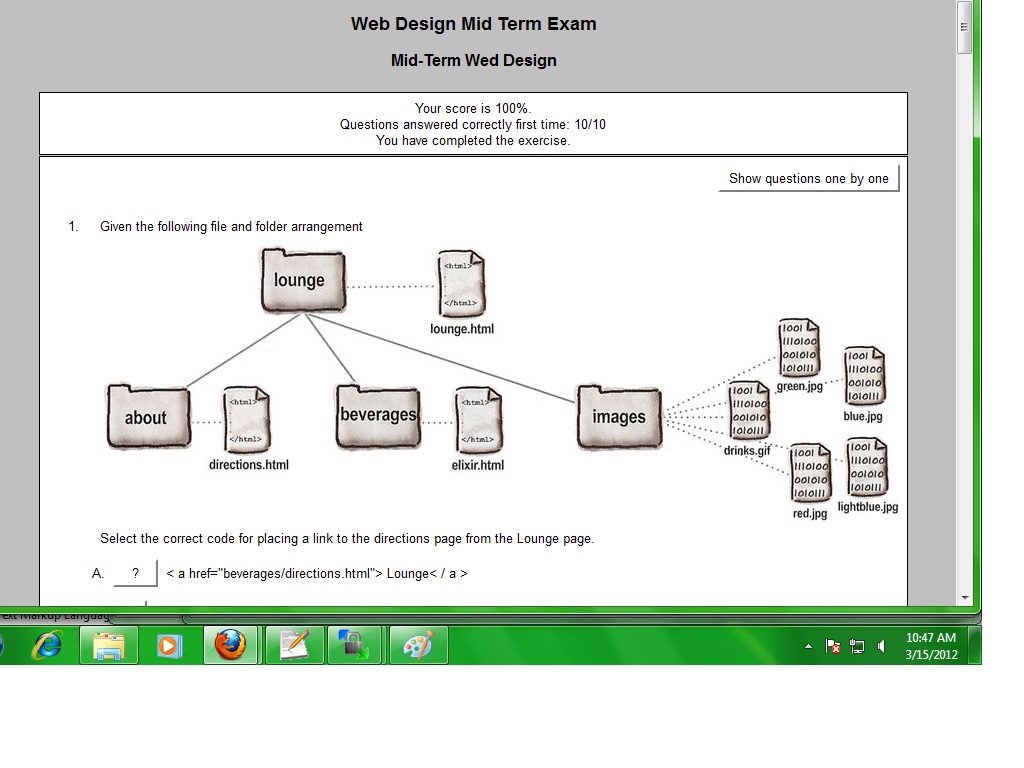Image resolution: width=1024 pixels, height=768 pixels.
Task: Click the 'Show questions one by one' button
Action: (x=808, y=179)
